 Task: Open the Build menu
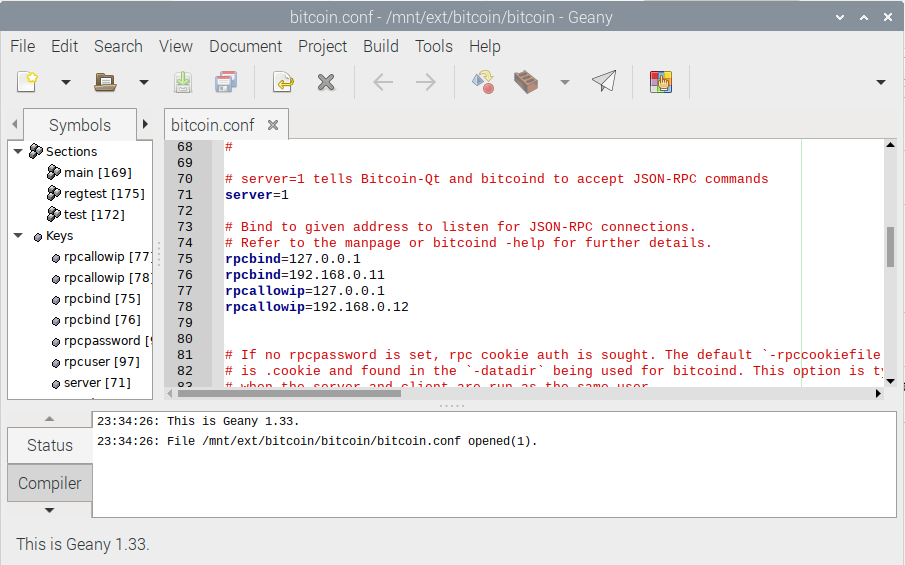[380, 46]
